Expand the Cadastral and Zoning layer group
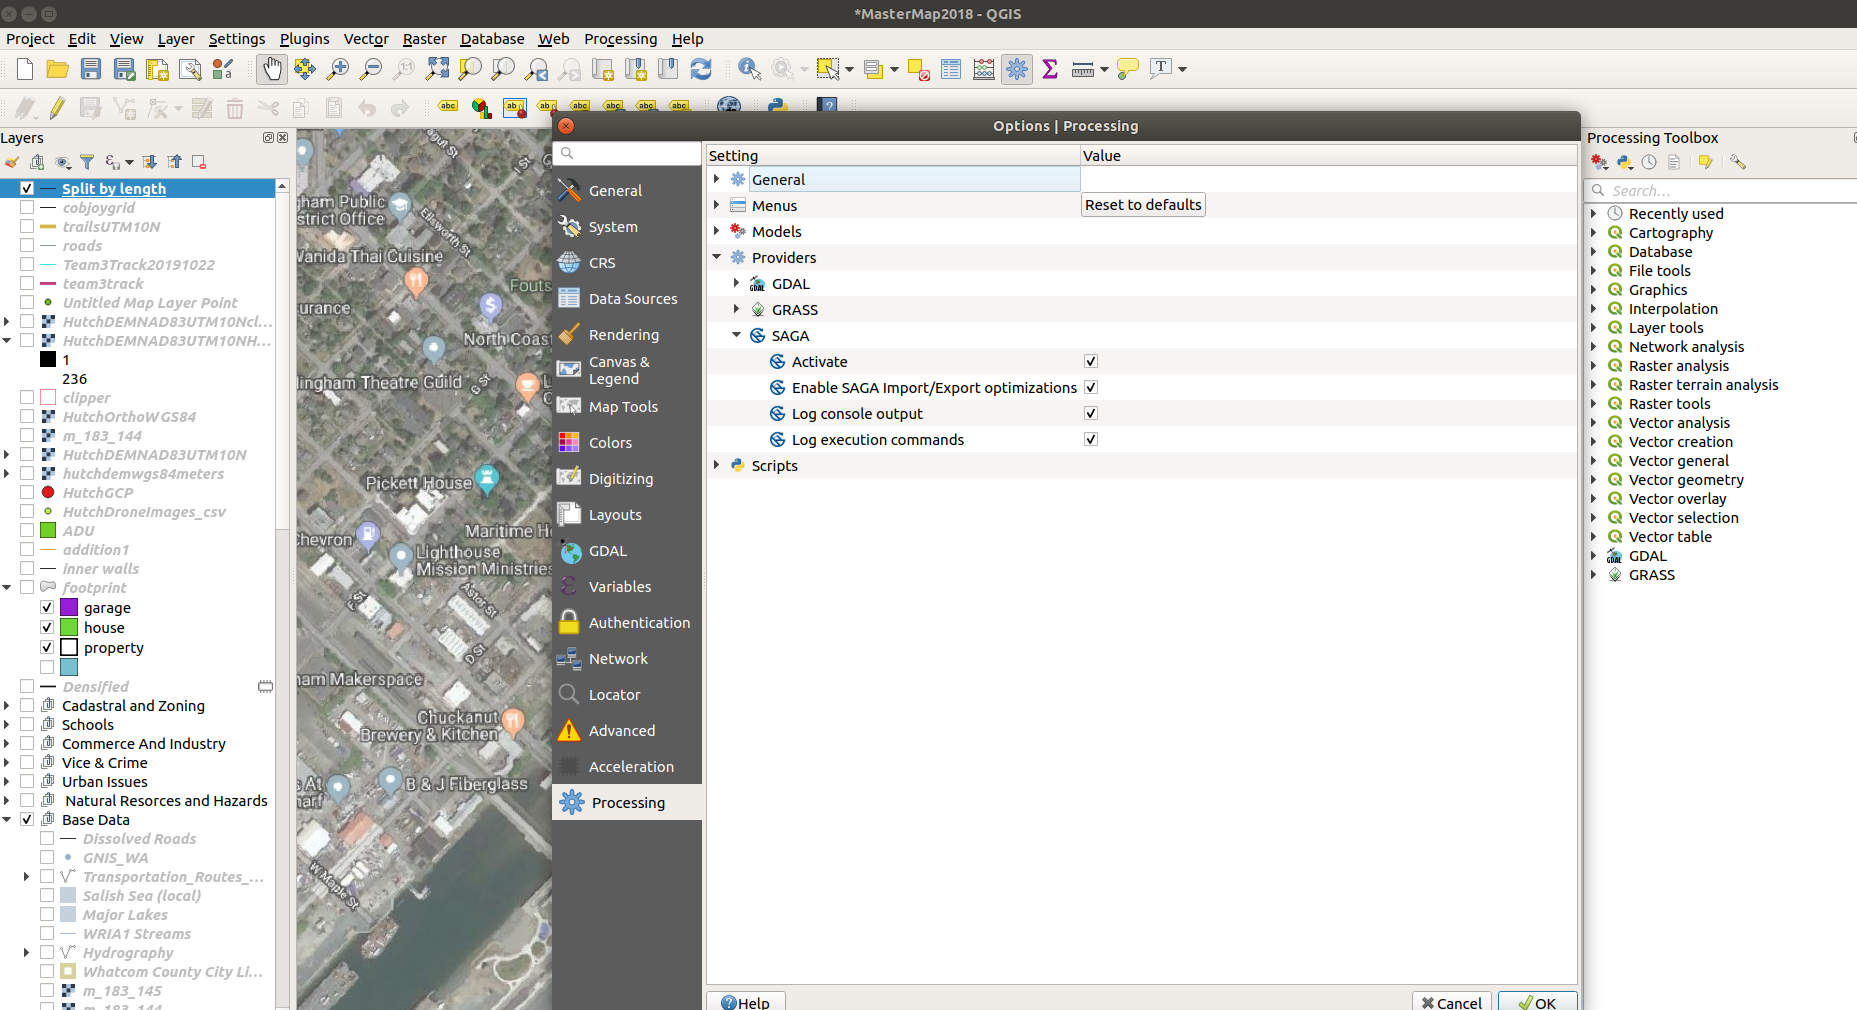 (x=7, y=705)
